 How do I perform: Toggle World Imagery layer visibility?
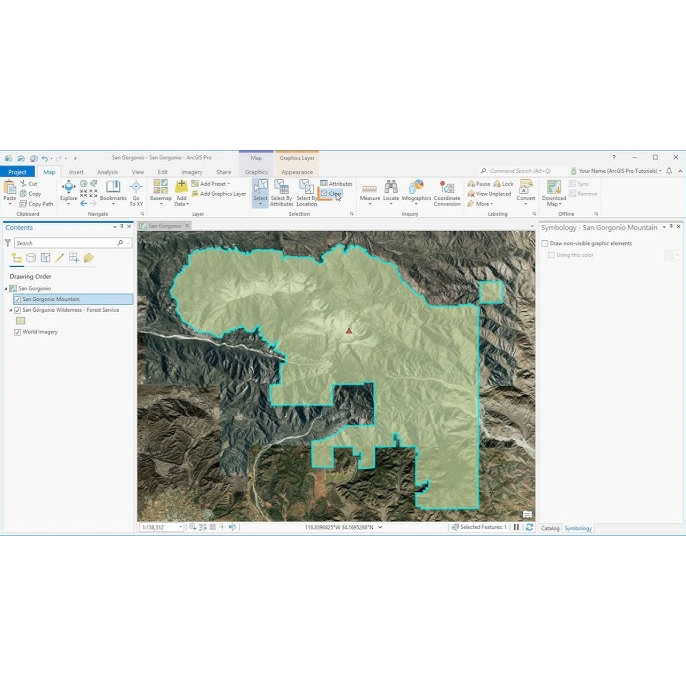click(x=18, y=332)
